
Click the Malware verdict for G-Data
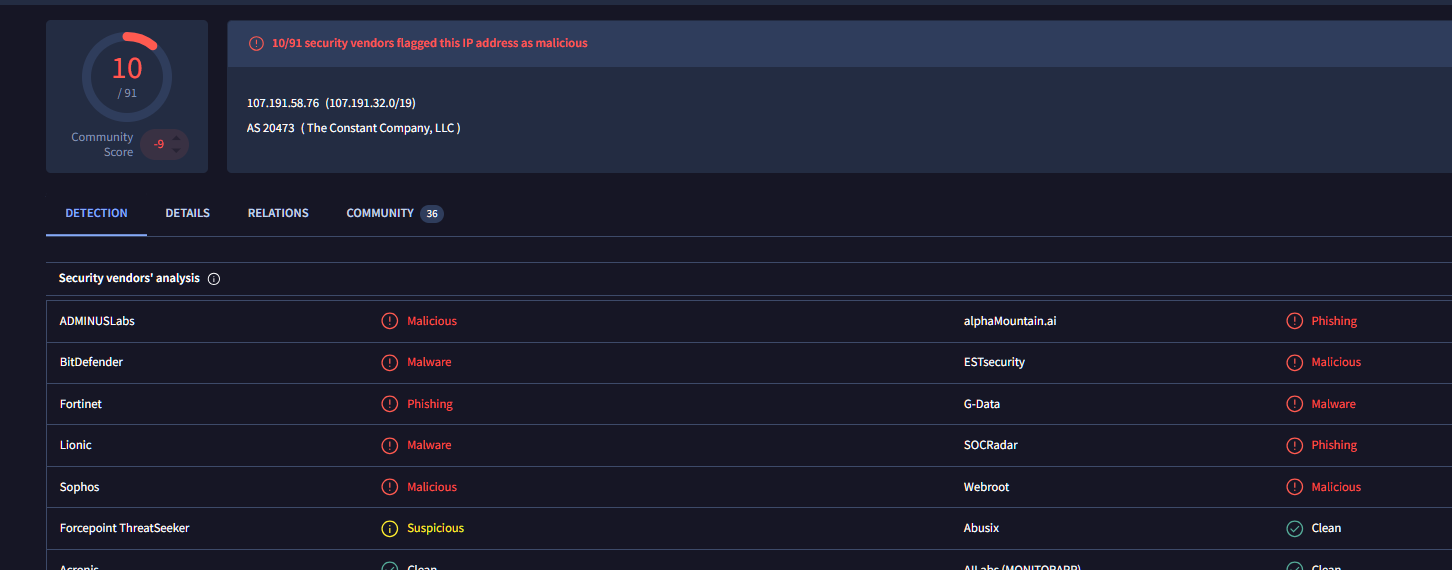1334,404
